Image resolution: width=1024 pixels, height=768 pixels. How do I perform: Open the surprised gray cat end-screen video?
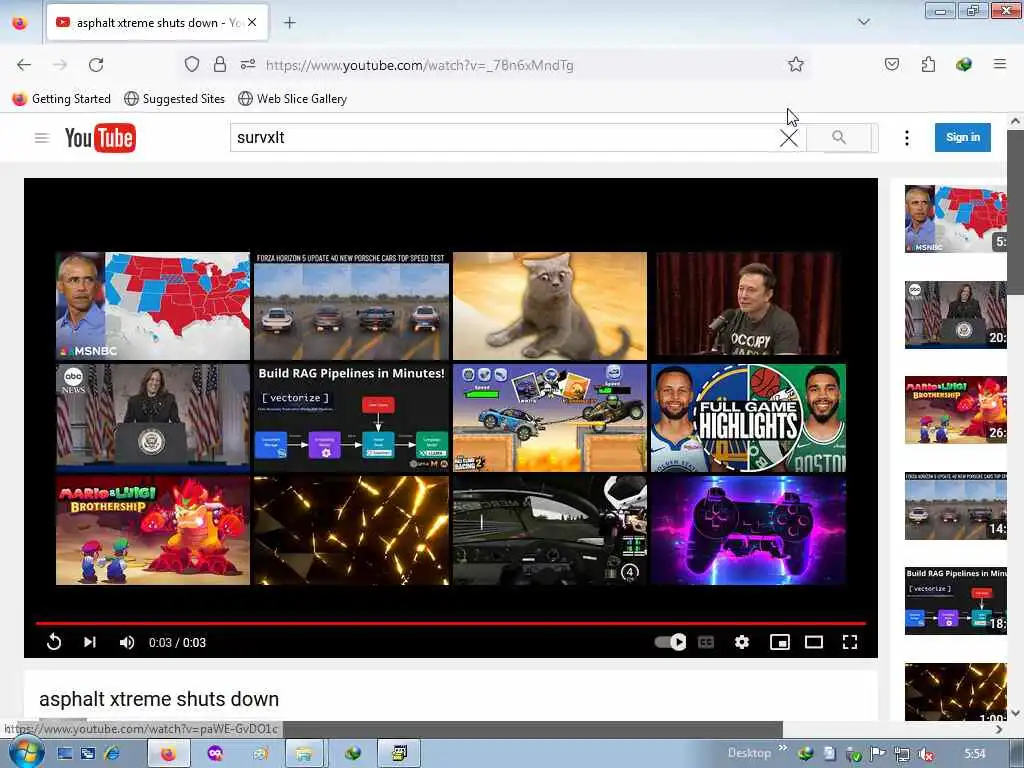tap(550, 306)
